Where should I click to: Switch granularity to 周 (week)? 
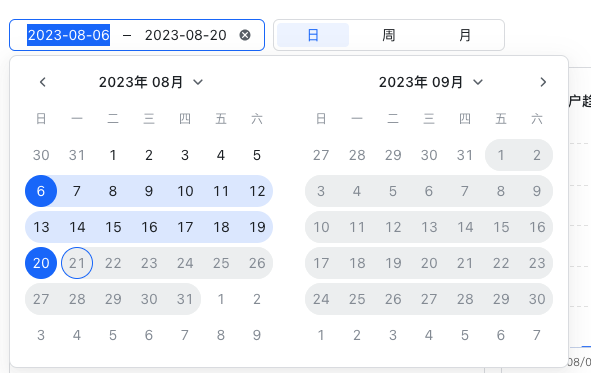click(x=389, y=35)
